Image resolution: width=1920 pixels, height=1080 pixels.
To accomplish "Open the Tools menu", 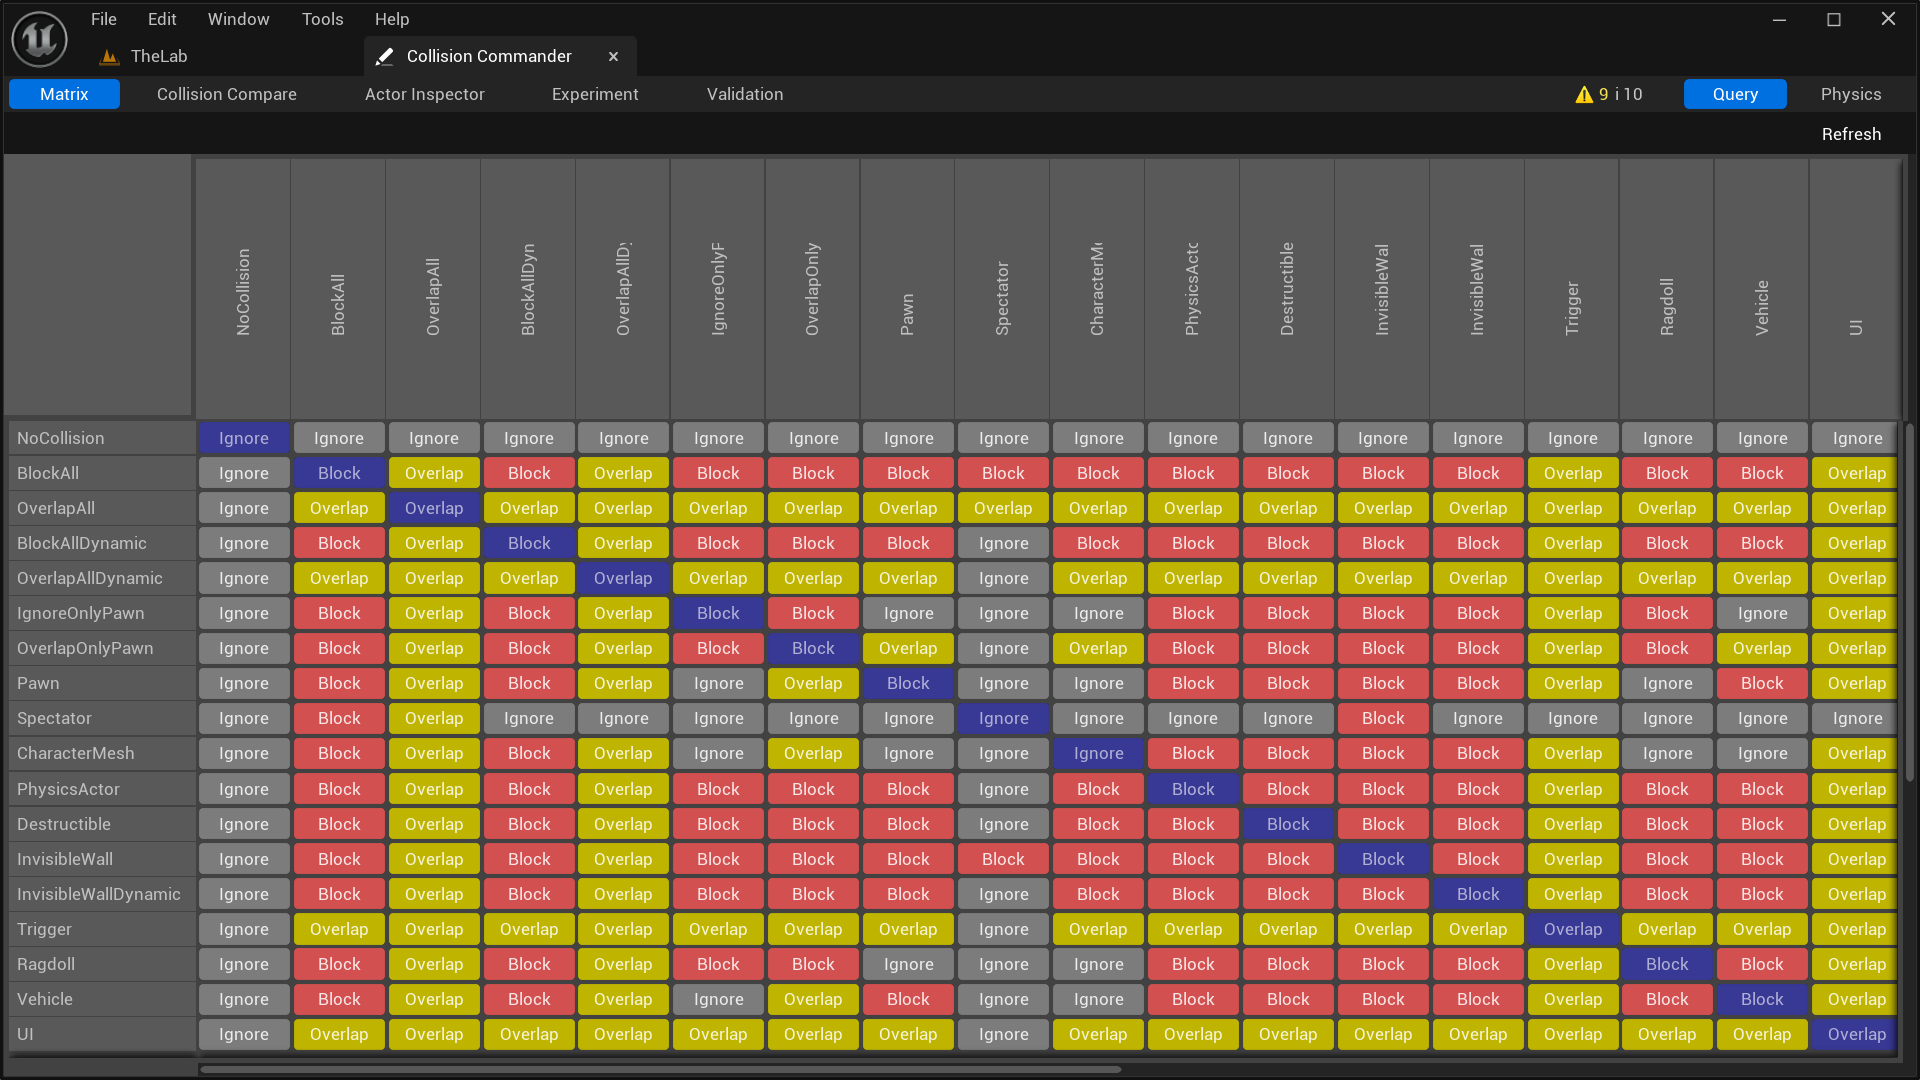I will pyautogui.click(x=322, y=19).
